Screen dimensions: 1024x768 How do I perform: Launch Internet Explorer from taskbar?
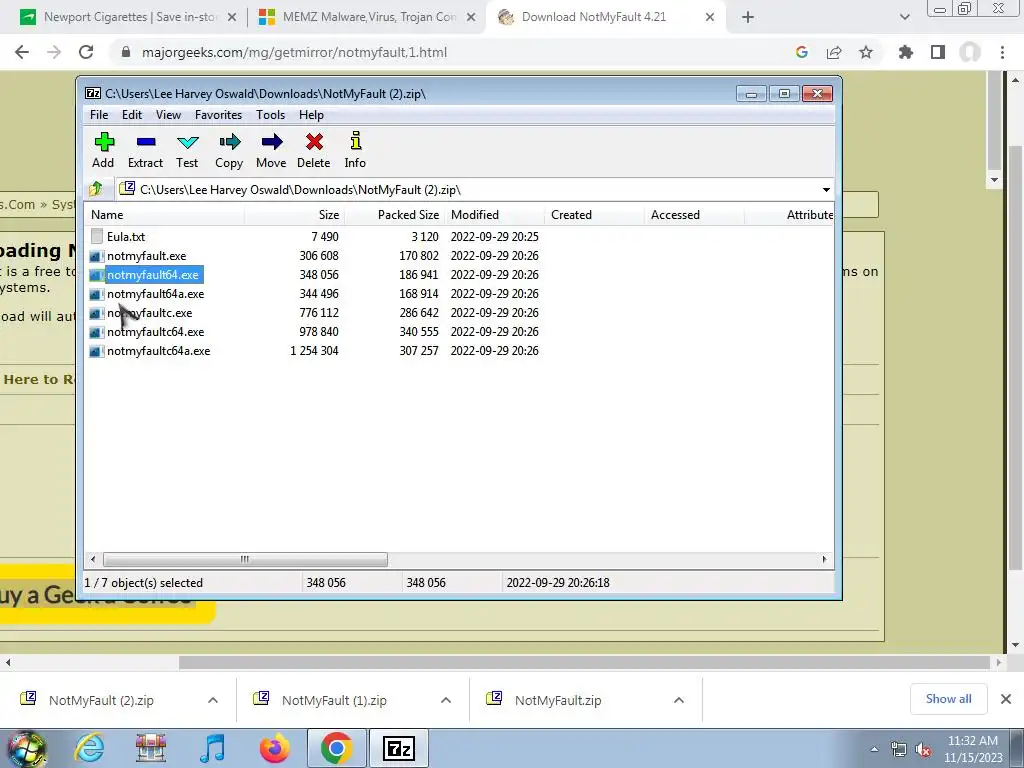click(x=89, y=748)
